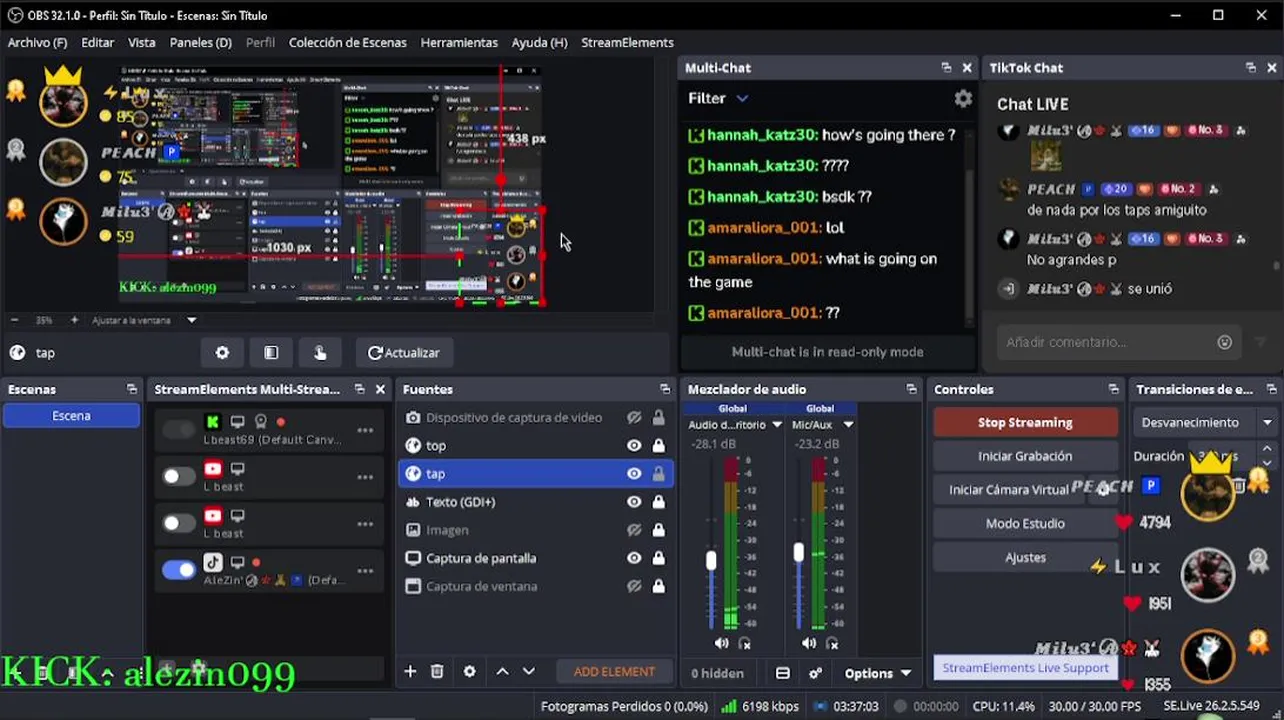Viewport: 1284px width, 720px height.
Task: Zoom in the preview with plus icon
Action: tap(74, 320)
